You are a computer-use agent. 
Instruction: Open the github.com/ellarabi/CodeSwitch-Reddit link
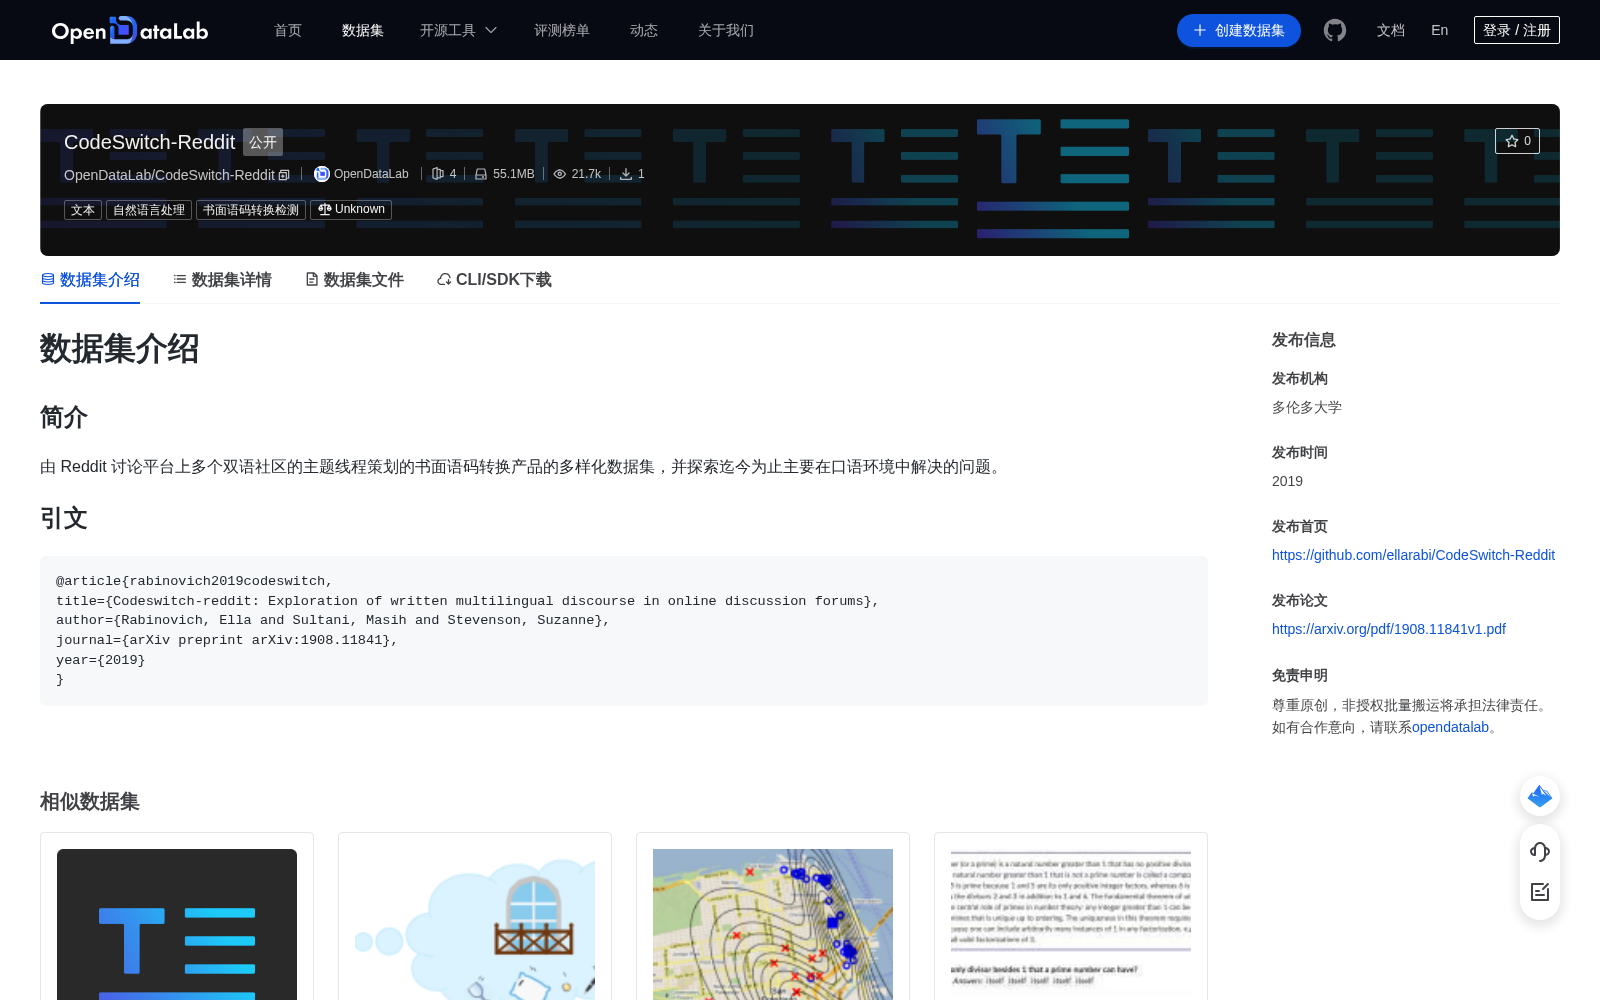(1413, 555)
